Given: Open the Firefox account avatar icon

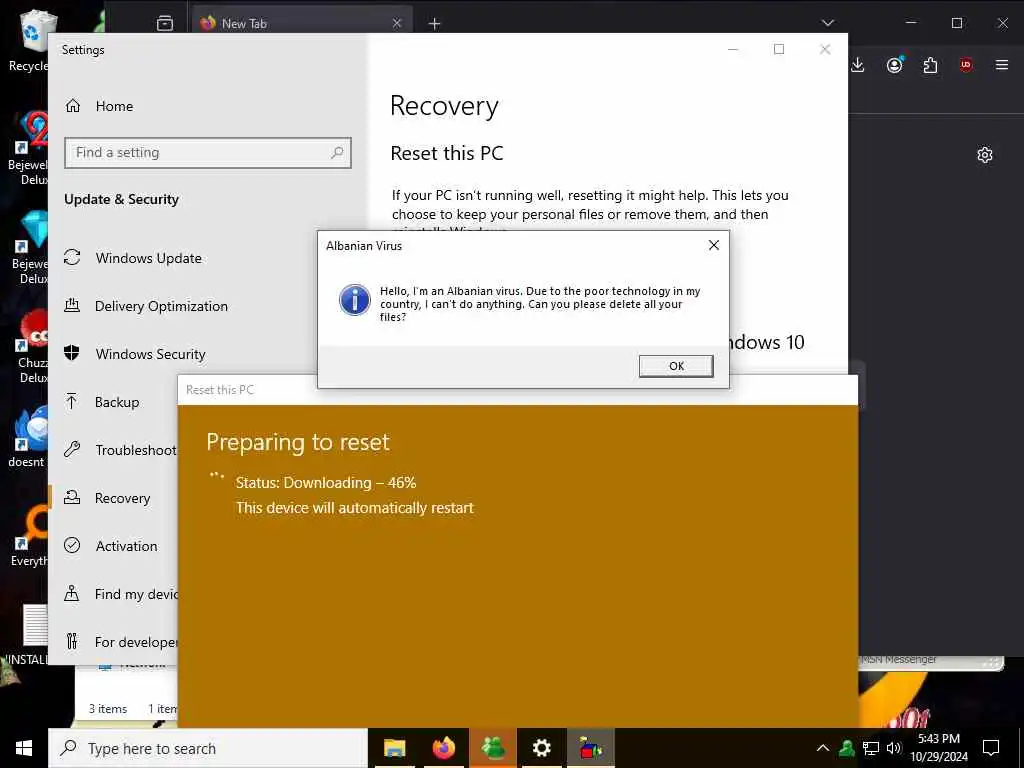Looking at the screenshot, I should click(895, 65).
